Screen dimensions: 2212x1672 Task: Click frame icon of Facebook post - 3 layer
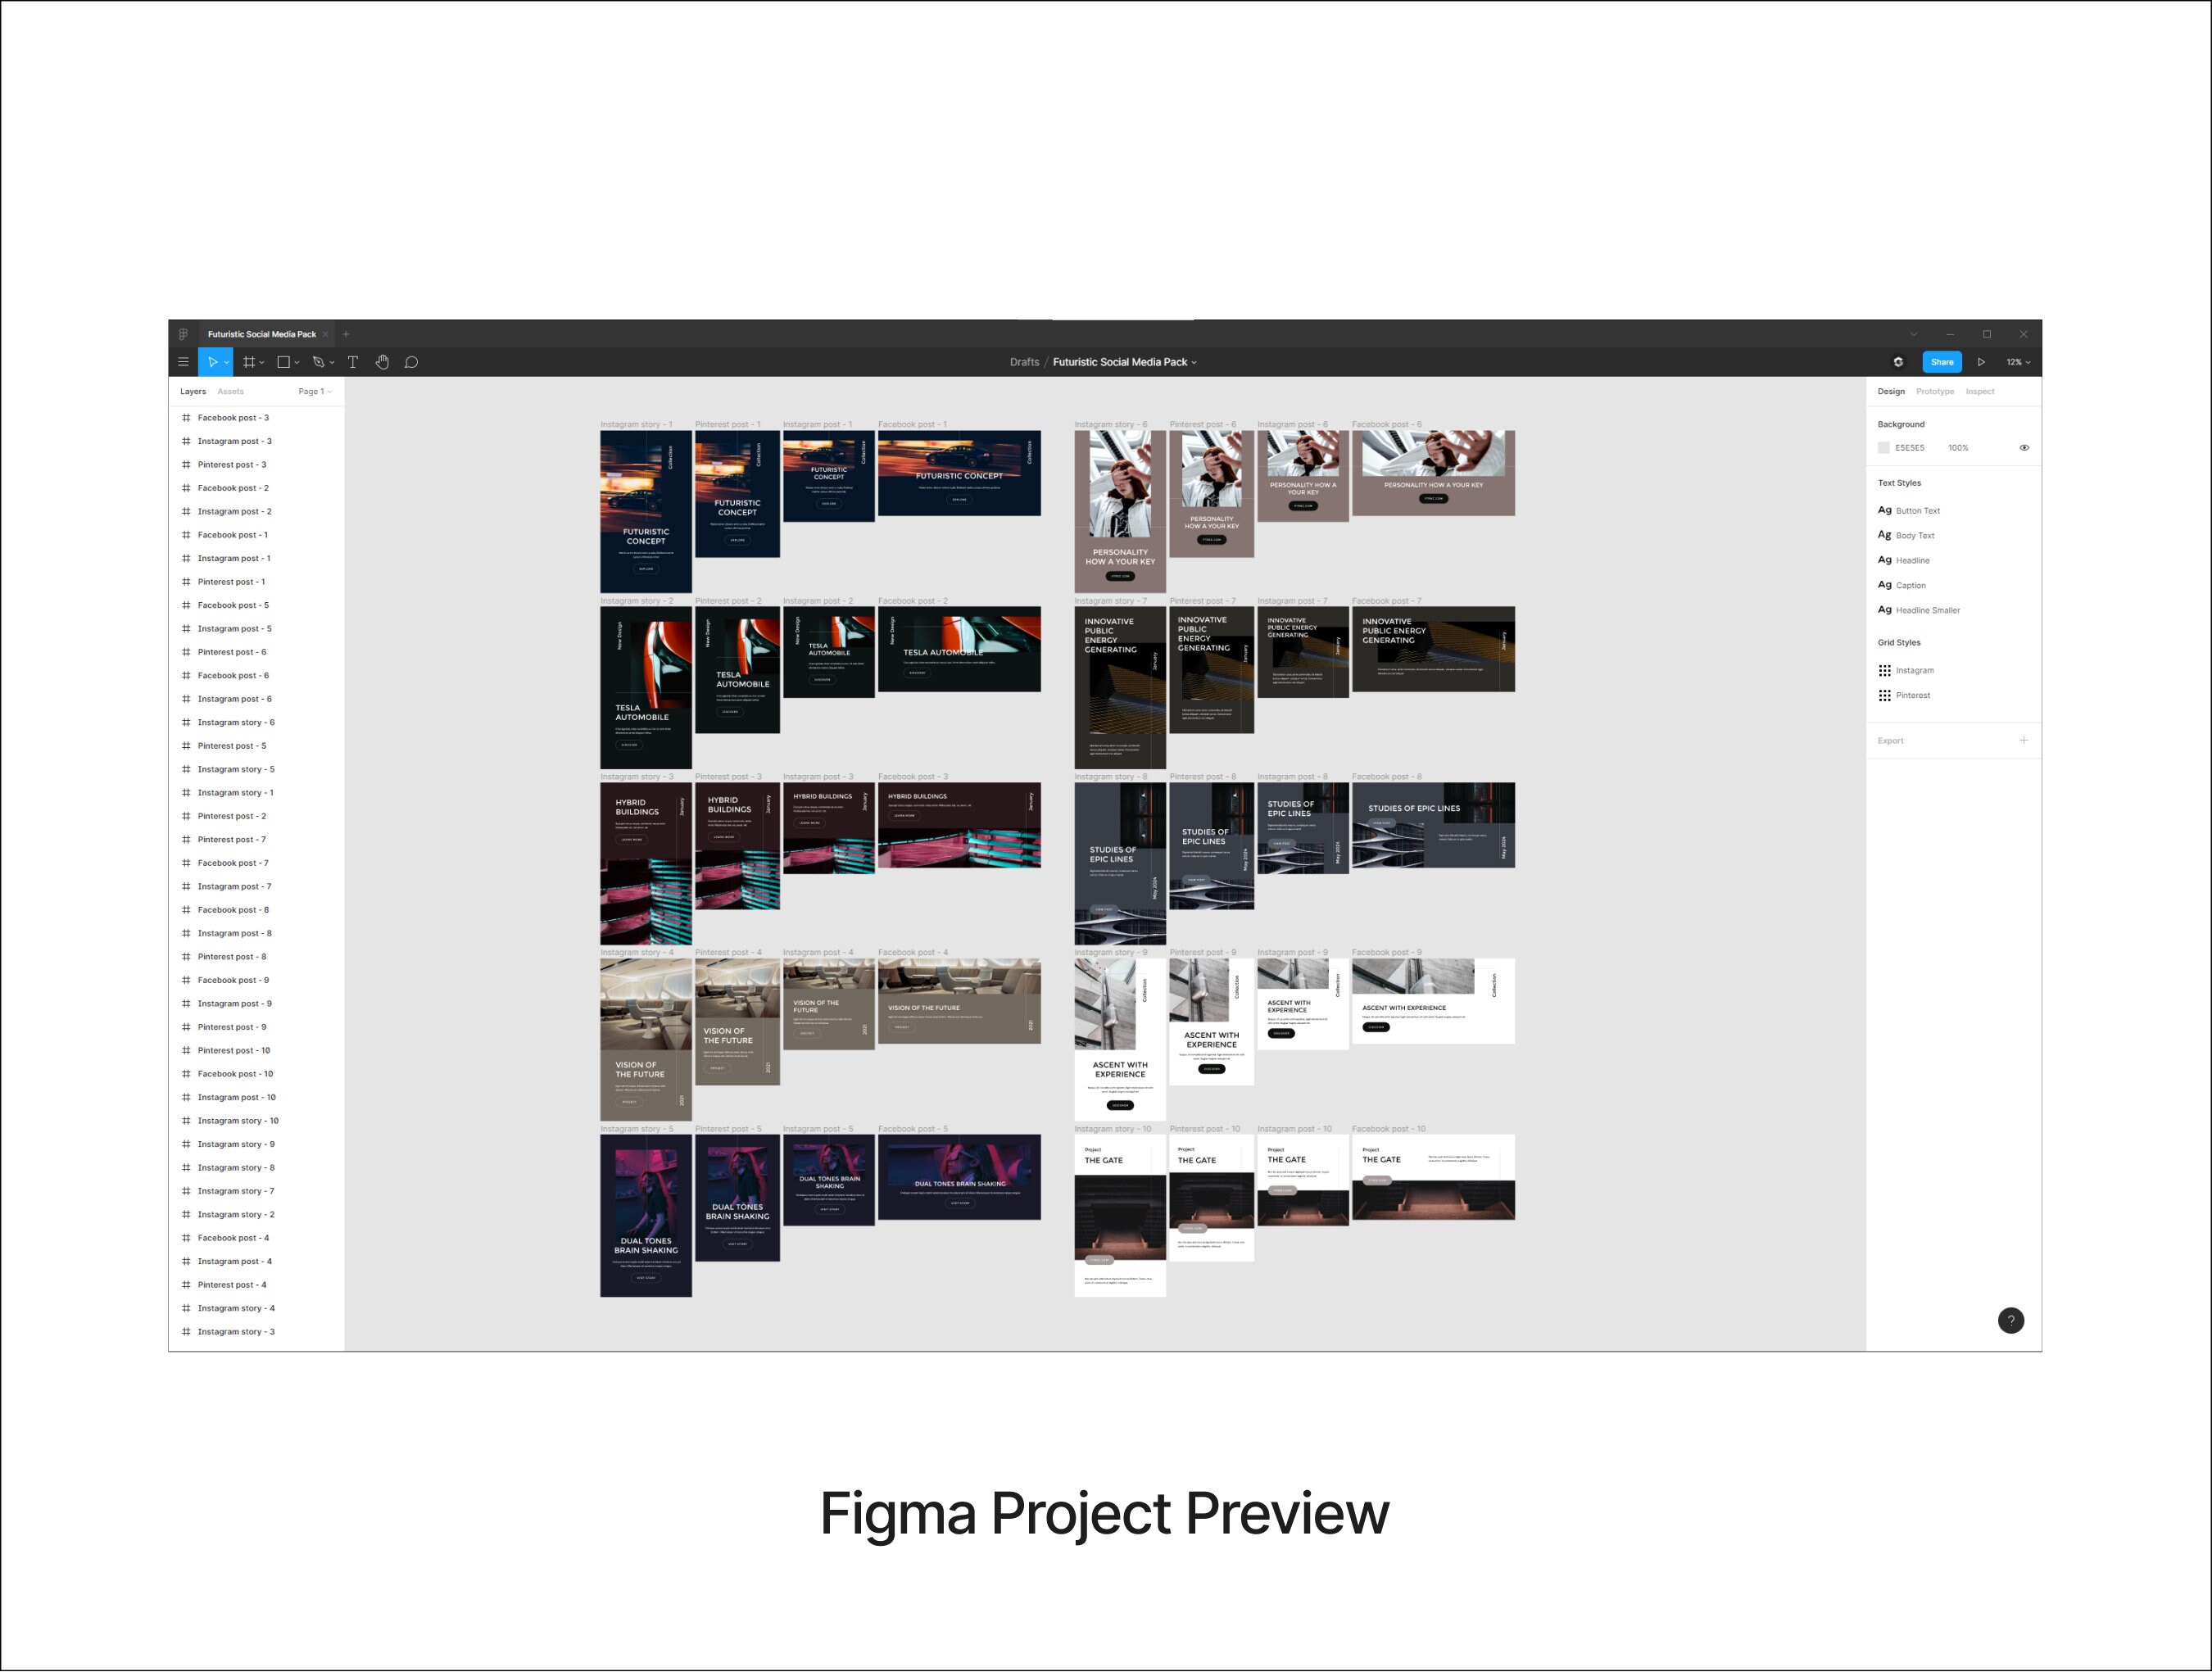(186, 417)
